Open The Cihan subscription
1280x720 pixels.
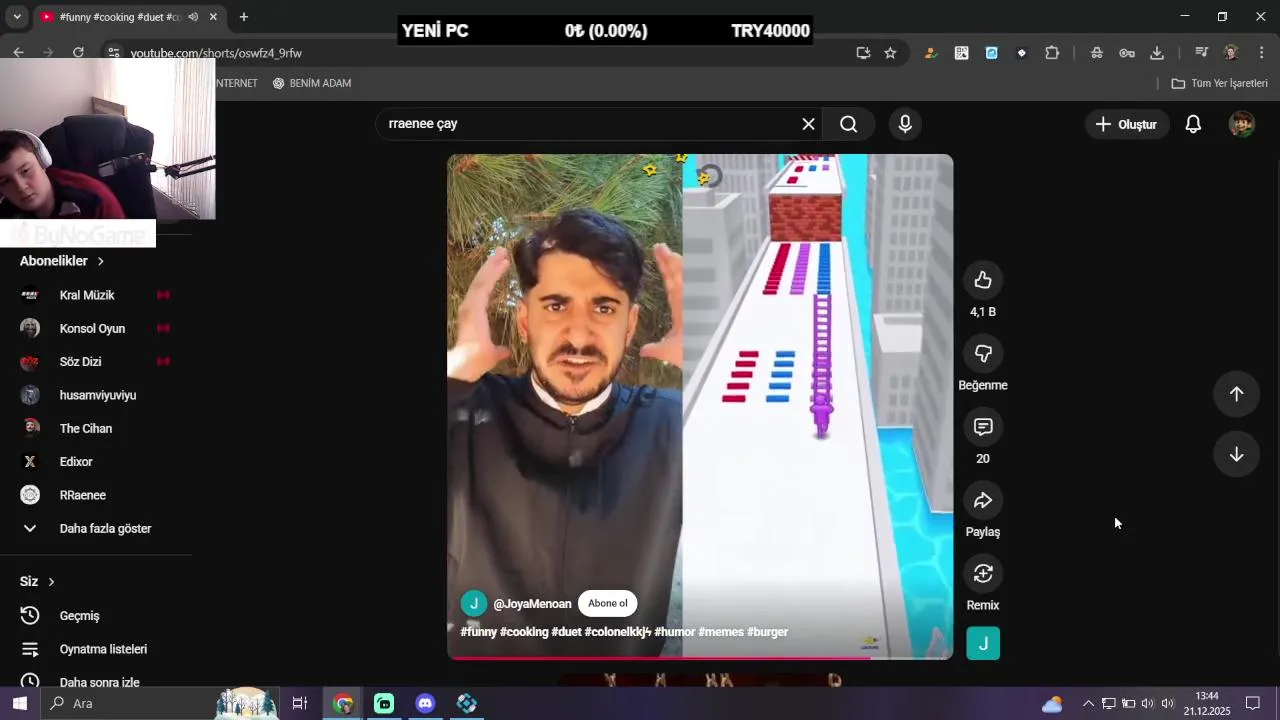95,428
